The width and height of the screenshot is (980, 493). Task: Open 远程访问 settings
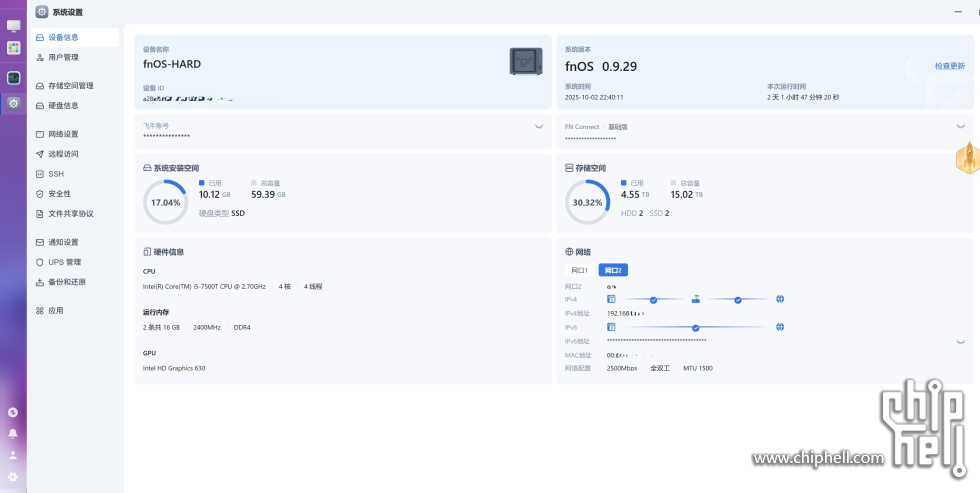tap(75, 154)
